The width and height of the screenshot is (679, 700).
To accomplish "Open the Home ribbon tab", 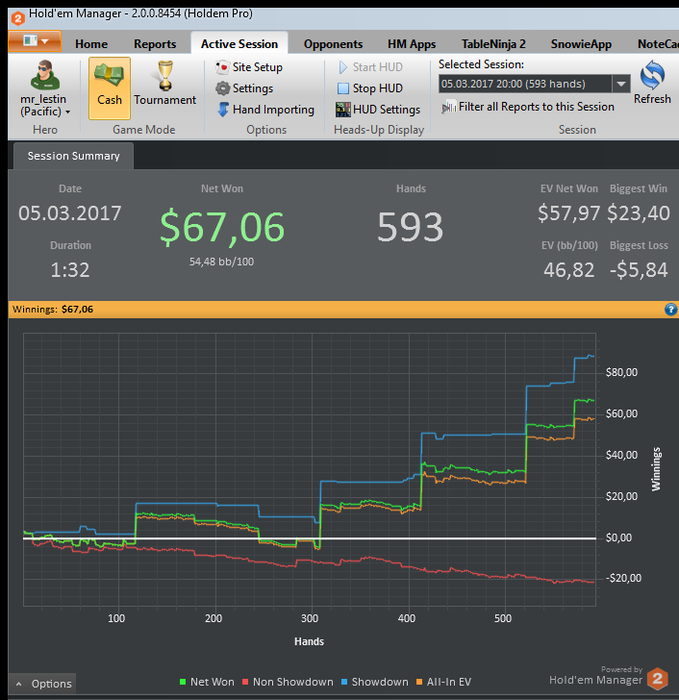I will 91,44.
